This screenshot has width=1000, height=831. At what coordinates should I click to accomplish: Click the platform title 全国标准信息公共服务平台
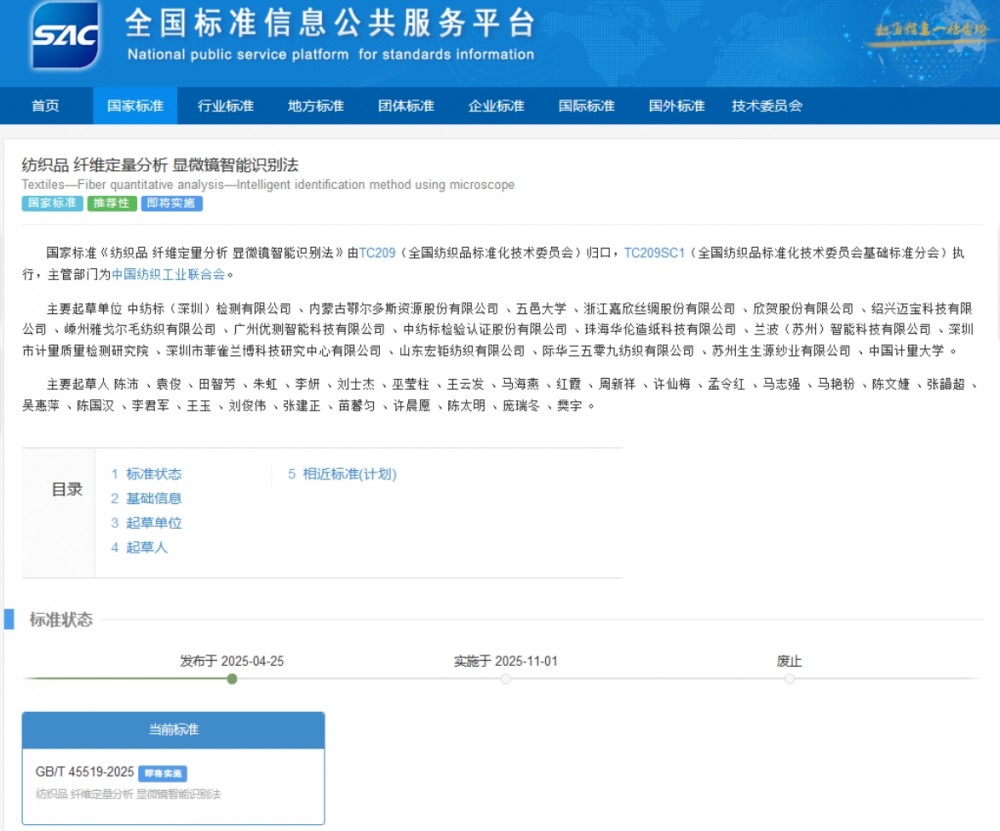(x=330, y=23)
